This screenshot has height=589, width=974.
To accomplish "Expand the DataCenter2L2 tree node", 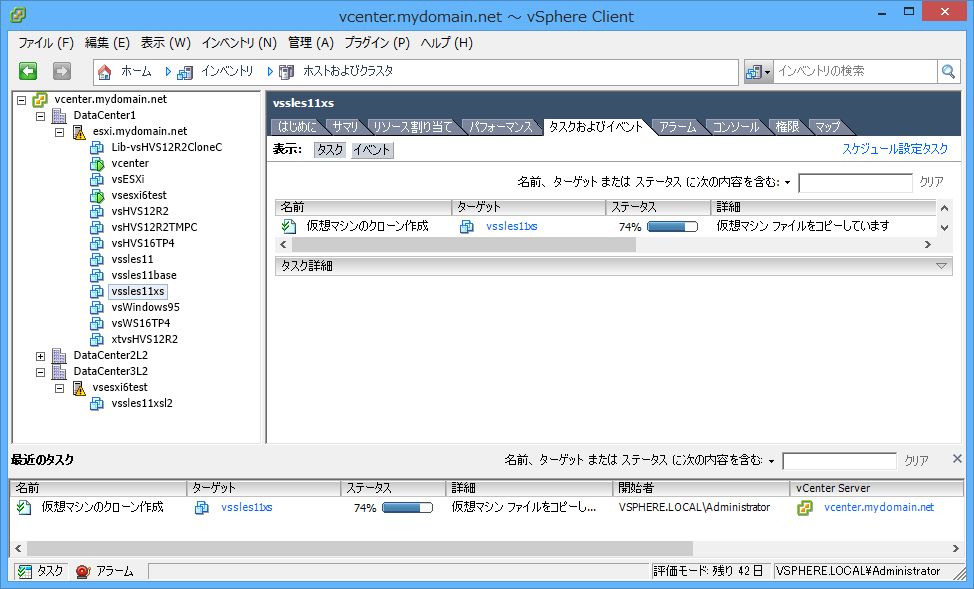I will 40,357.
